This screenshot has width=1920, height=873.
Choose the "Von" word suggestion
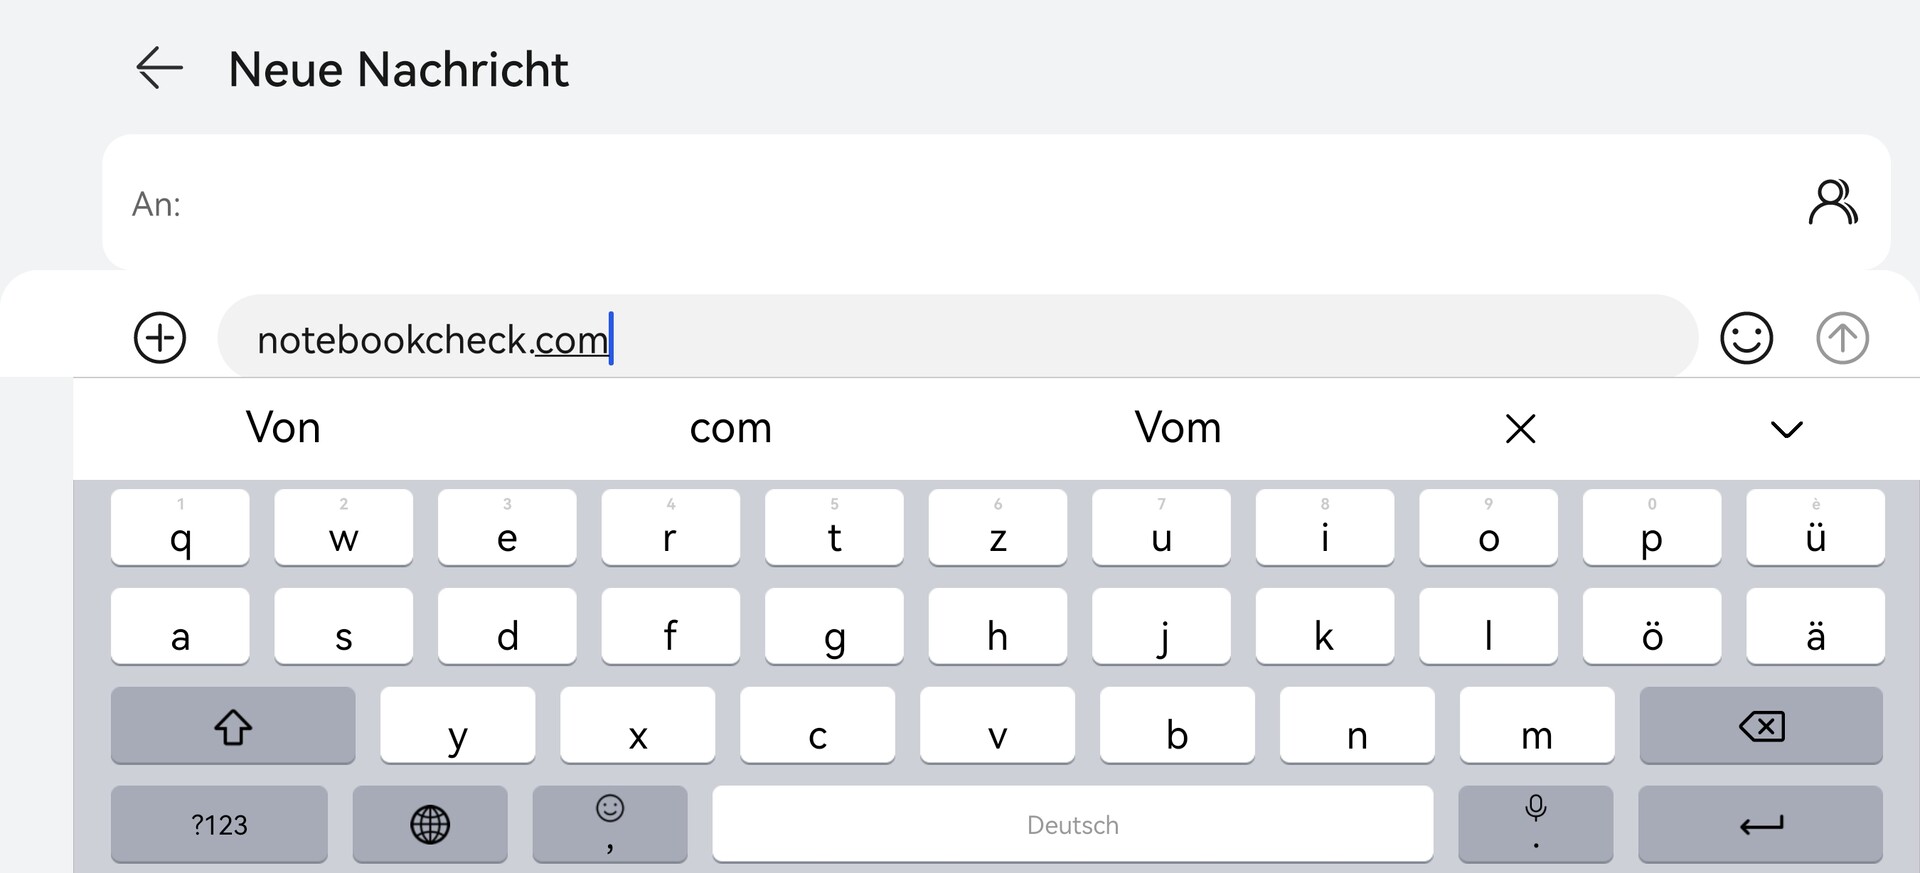coord(284,428)
